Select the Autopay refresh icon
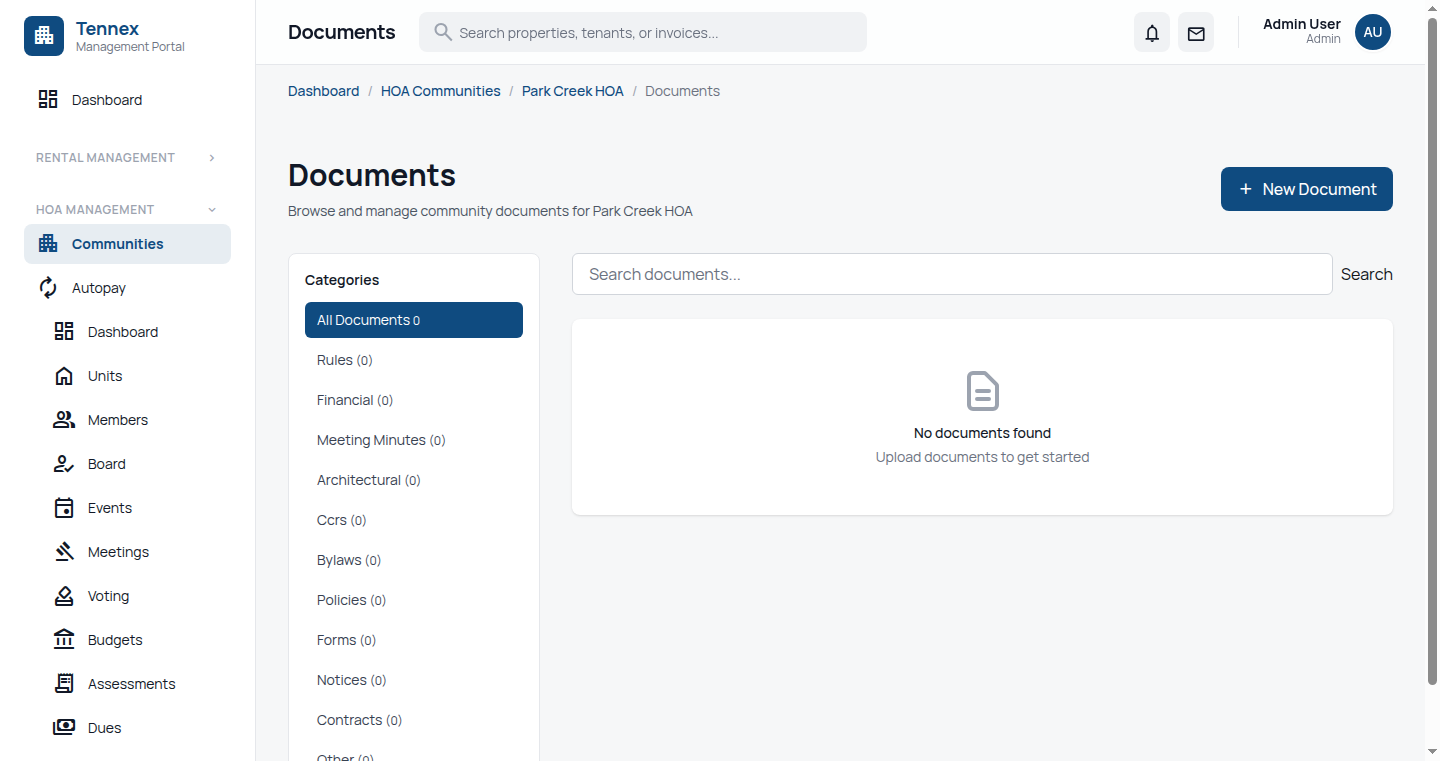 pos(47,287)
